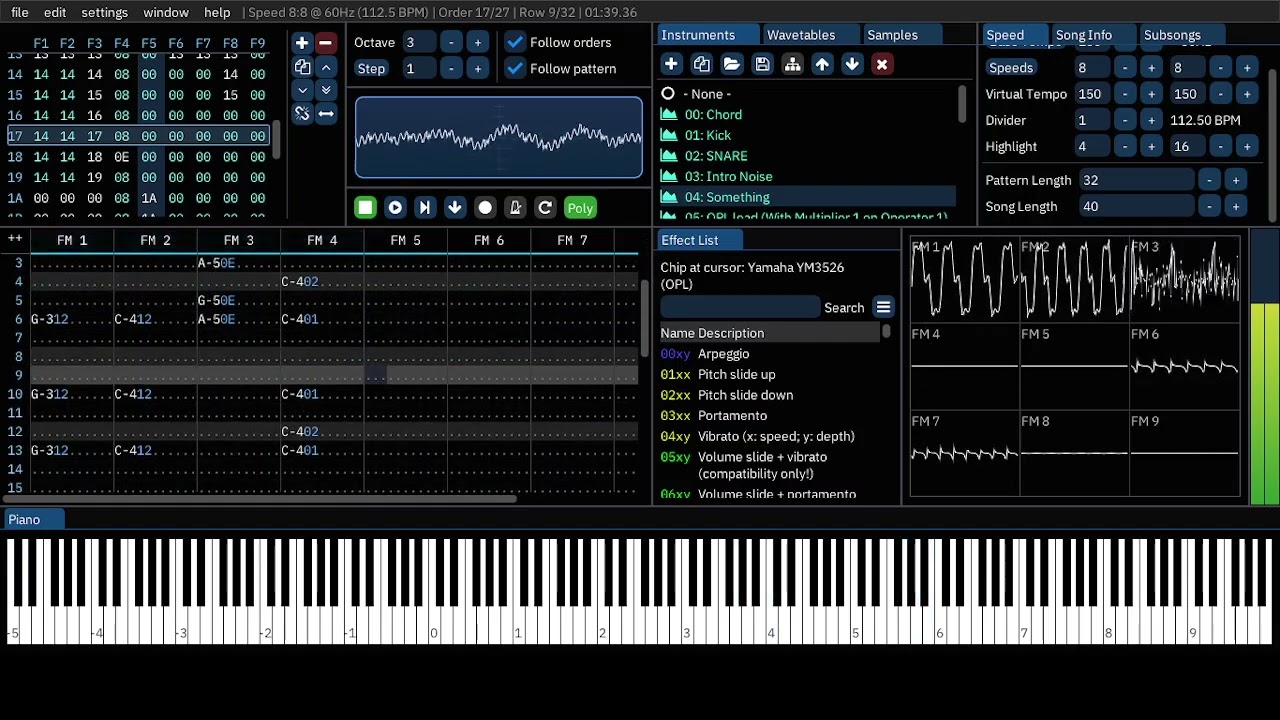Toggle order link mode with broken-chain icon
Viewport: 1280px width, 720px height.
point(302,114)
